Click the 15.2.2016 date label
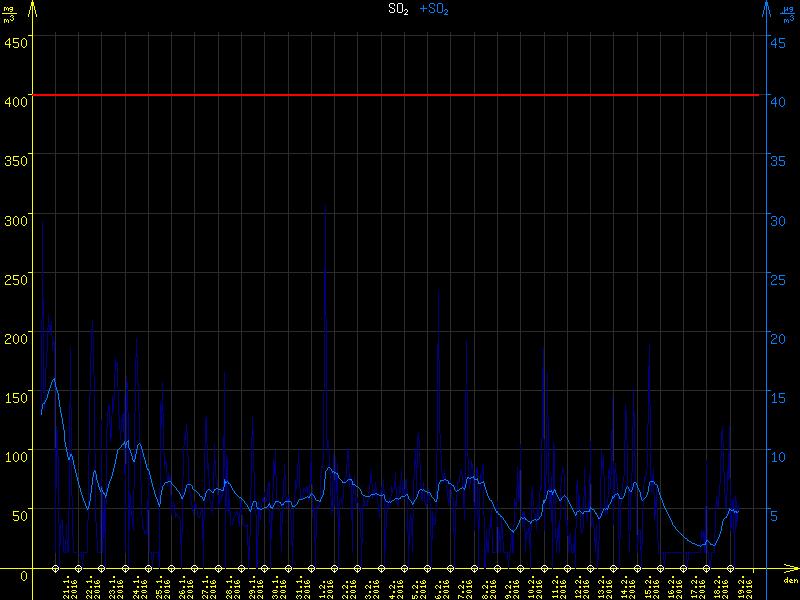Viewport: 800px width, 600px height. coord(648,587)
